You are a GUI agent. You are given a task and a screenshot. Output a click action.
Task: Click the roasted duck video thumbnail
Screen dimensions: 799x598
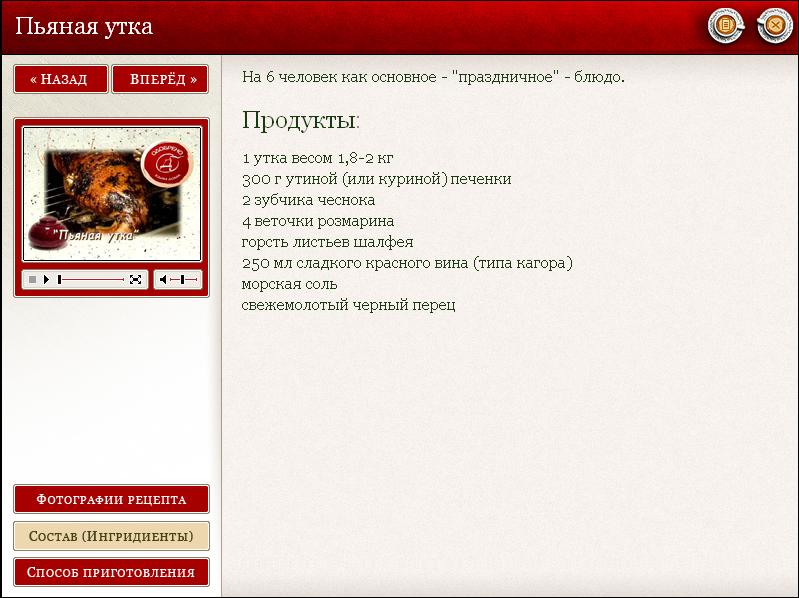pyautogui.click(x=111, y=193)
